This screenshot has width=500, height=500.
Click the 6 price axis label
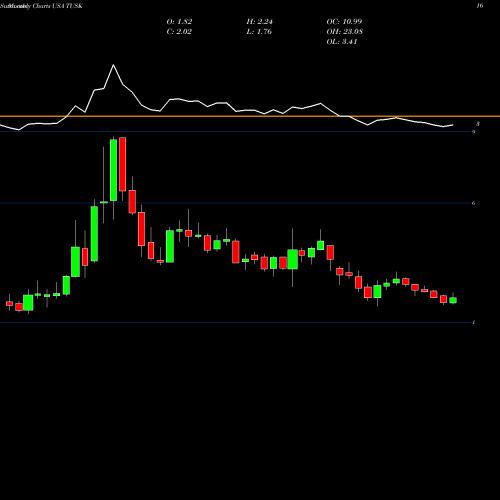[473, 203]
